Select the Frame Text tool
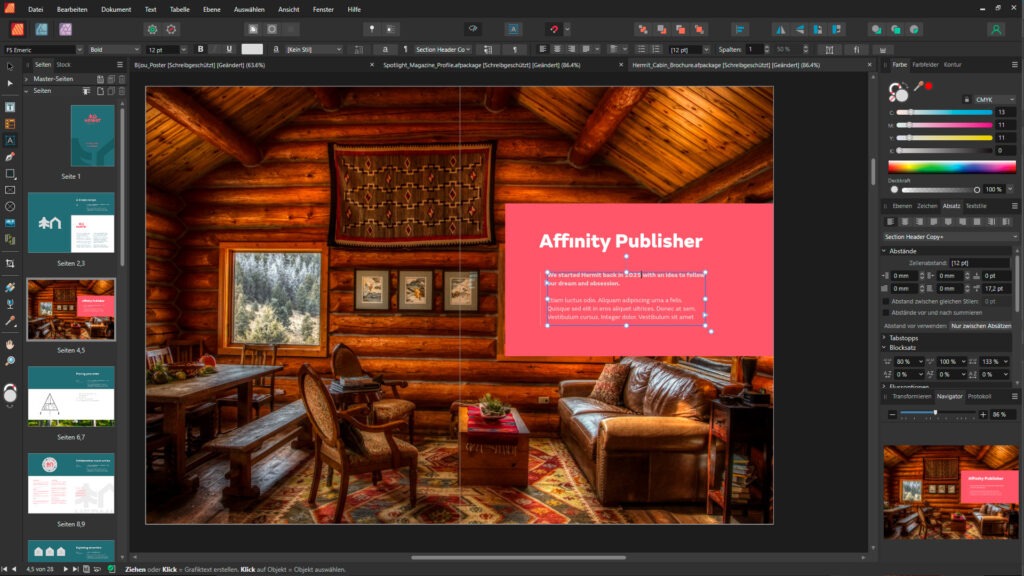The width and height of the screenshot is (1024, 576). [x=10, y=107]
